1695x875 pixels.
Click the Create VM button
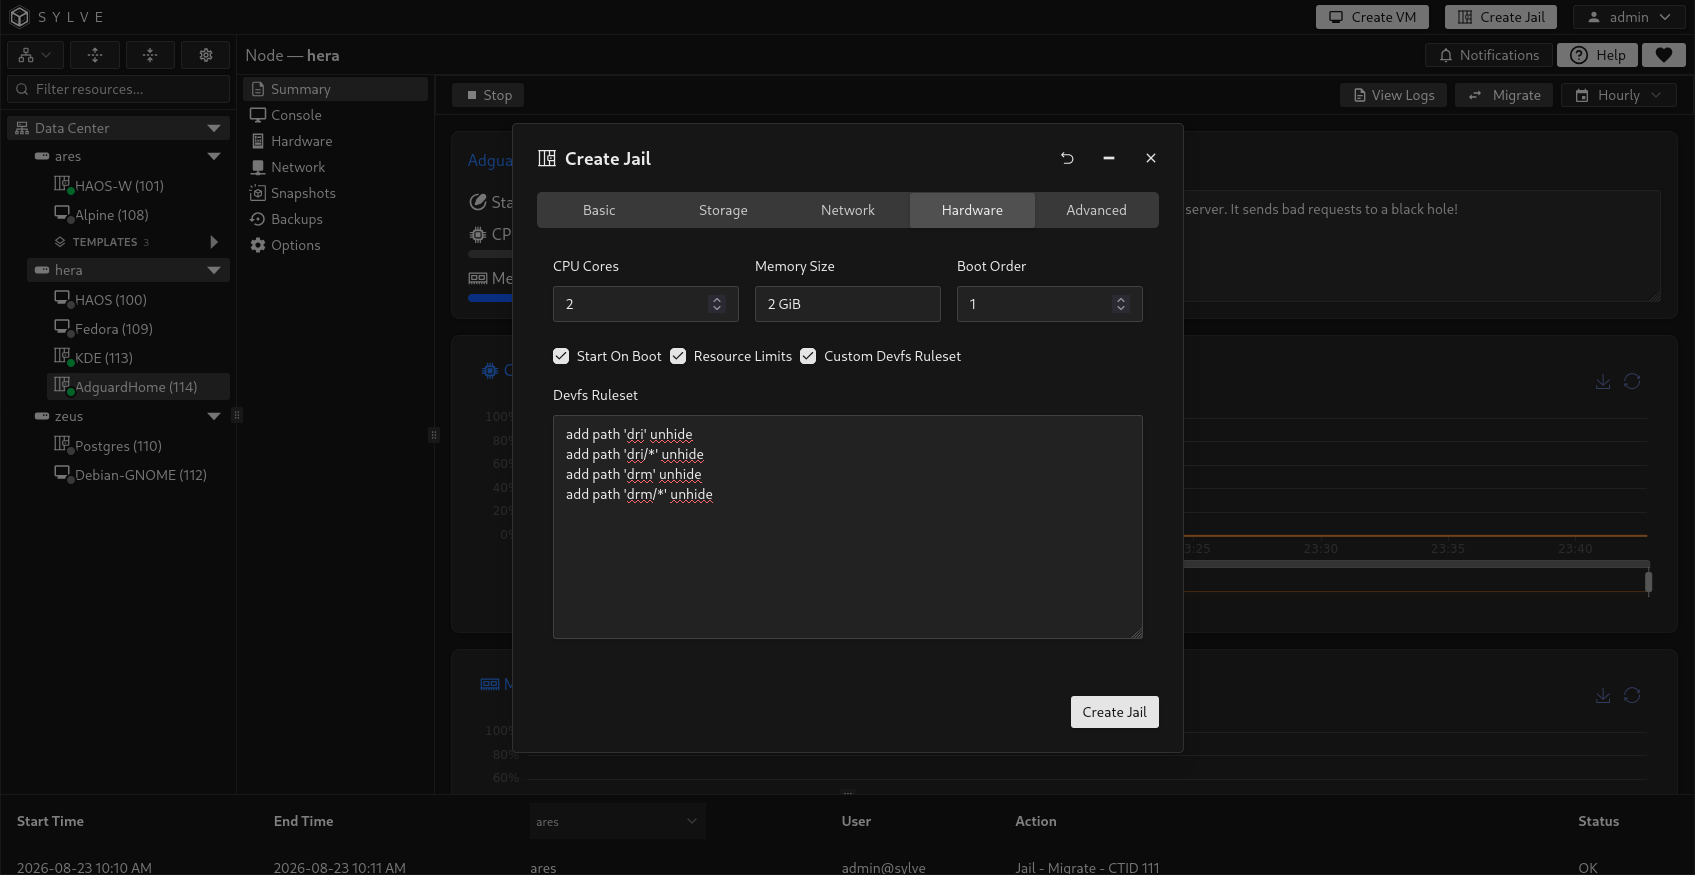(1372, 17)
